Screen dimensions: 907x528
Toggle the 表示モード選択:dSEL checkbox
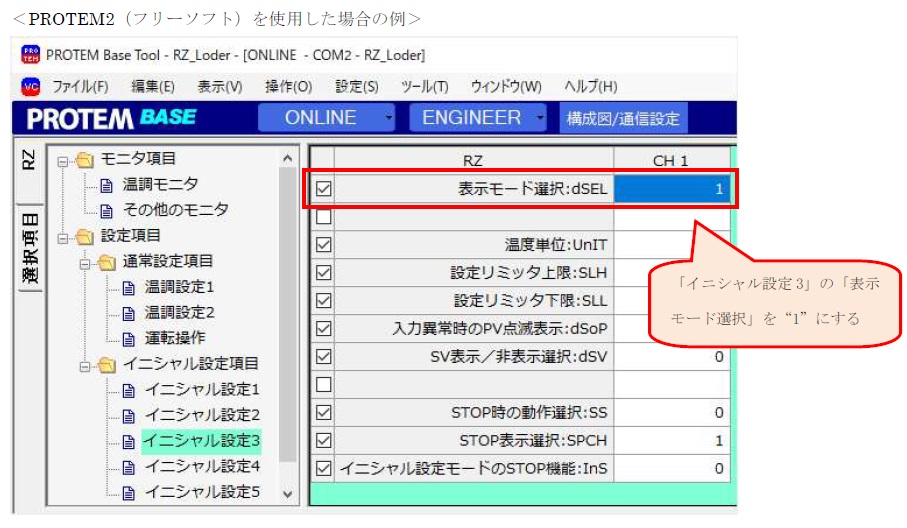(323, 189)
